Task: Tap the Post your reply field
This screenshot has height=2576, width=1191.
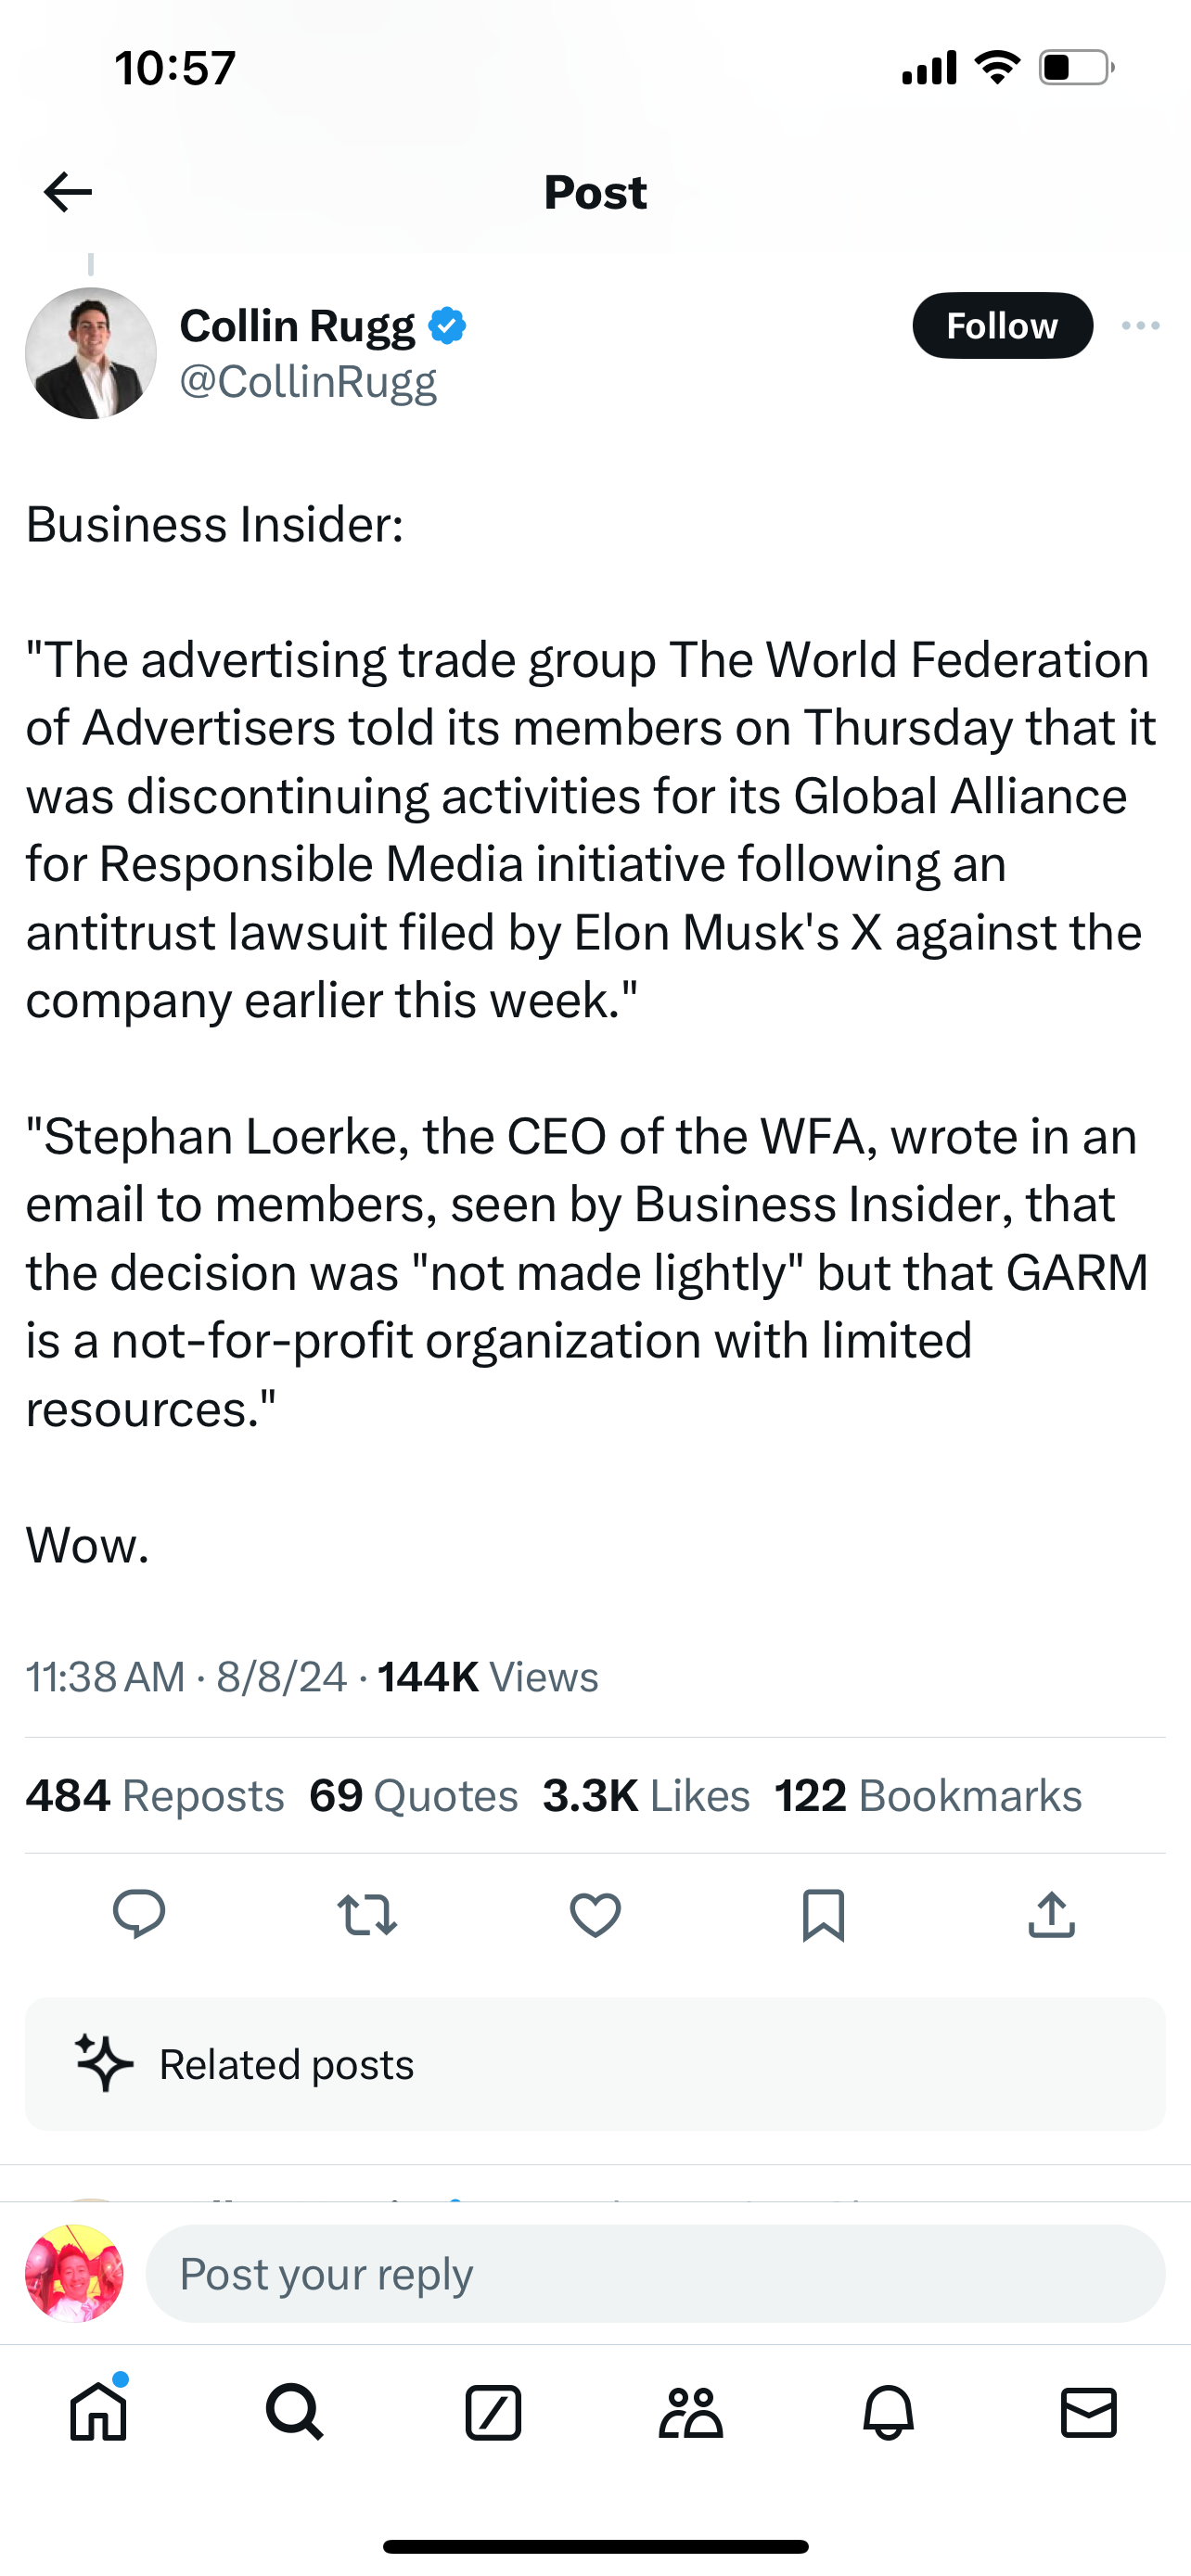Action: [655, 2274]
